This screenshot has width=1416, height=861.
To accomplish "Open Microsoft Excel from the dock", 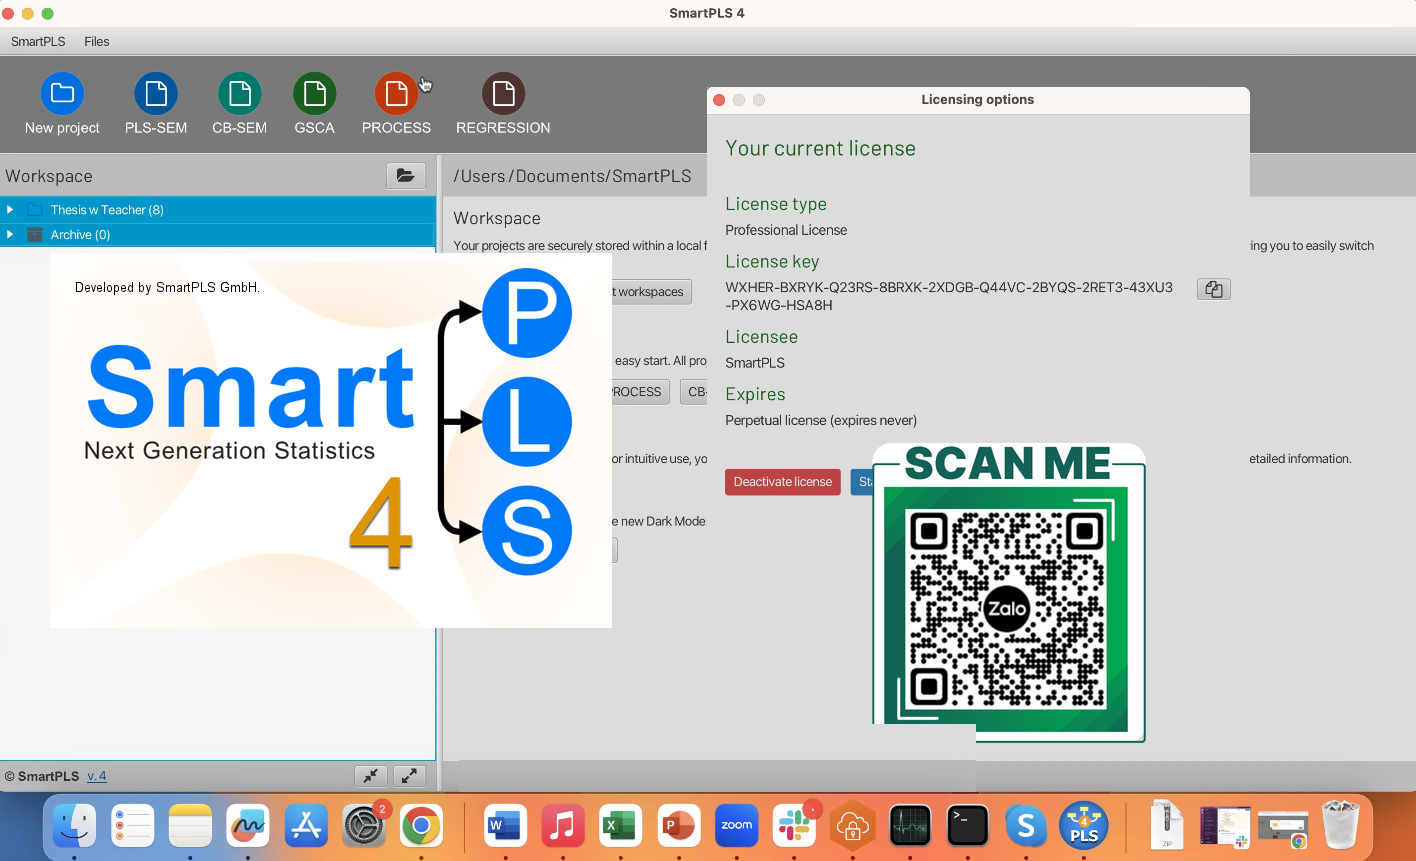I will pos(620,826).
